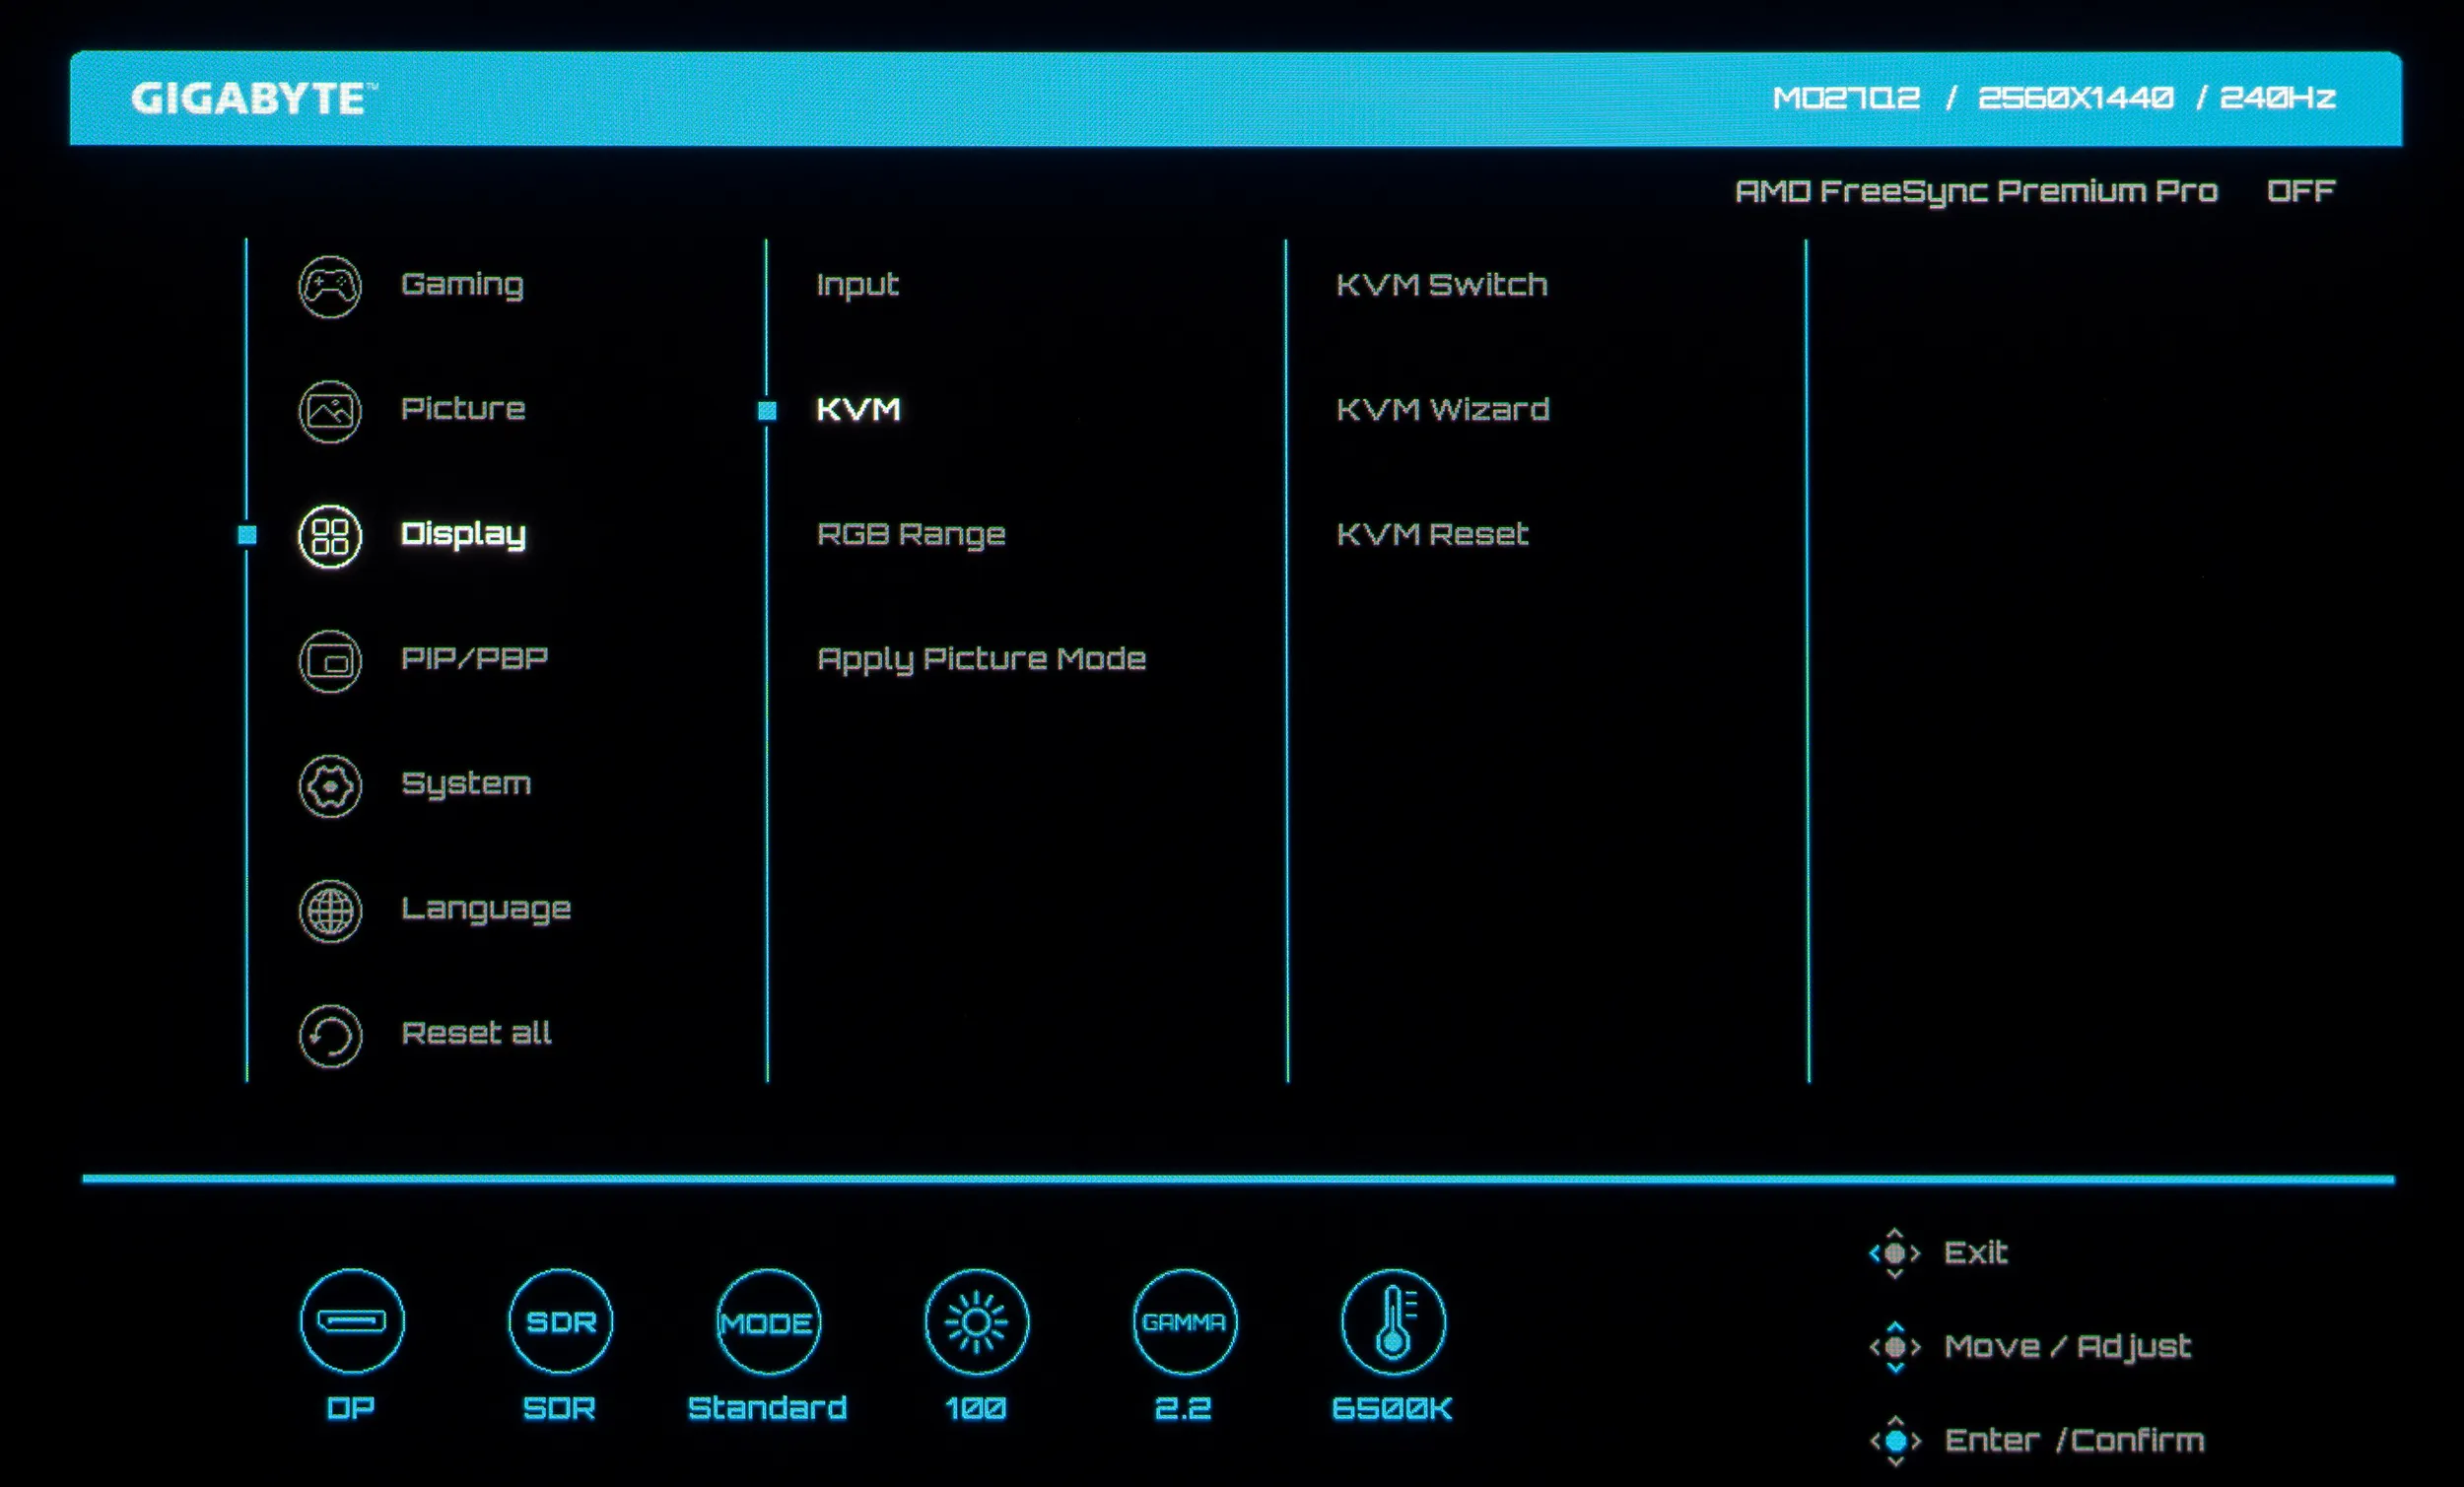This screenshot has width=2464, height=1487.
Task: Click the brightness sun icon showing 100
Action: (976, 1322)
